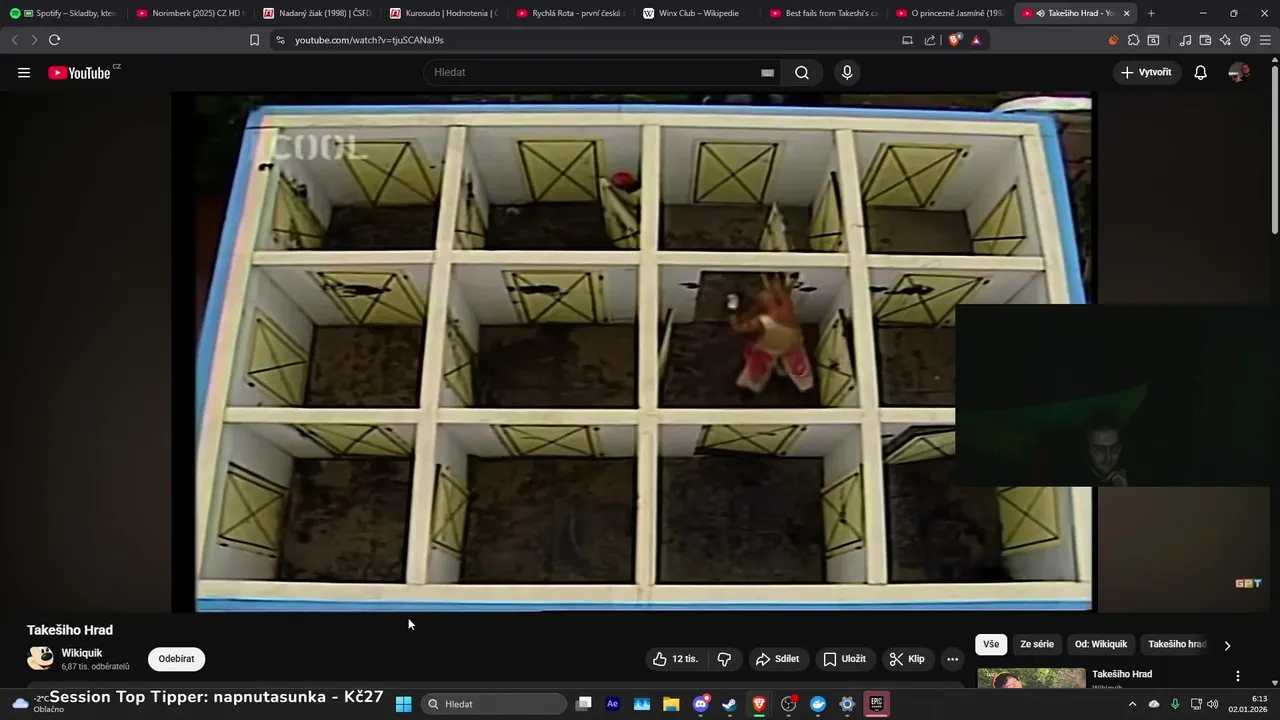Open the install app icon in address bar

[x=907, y=40]
